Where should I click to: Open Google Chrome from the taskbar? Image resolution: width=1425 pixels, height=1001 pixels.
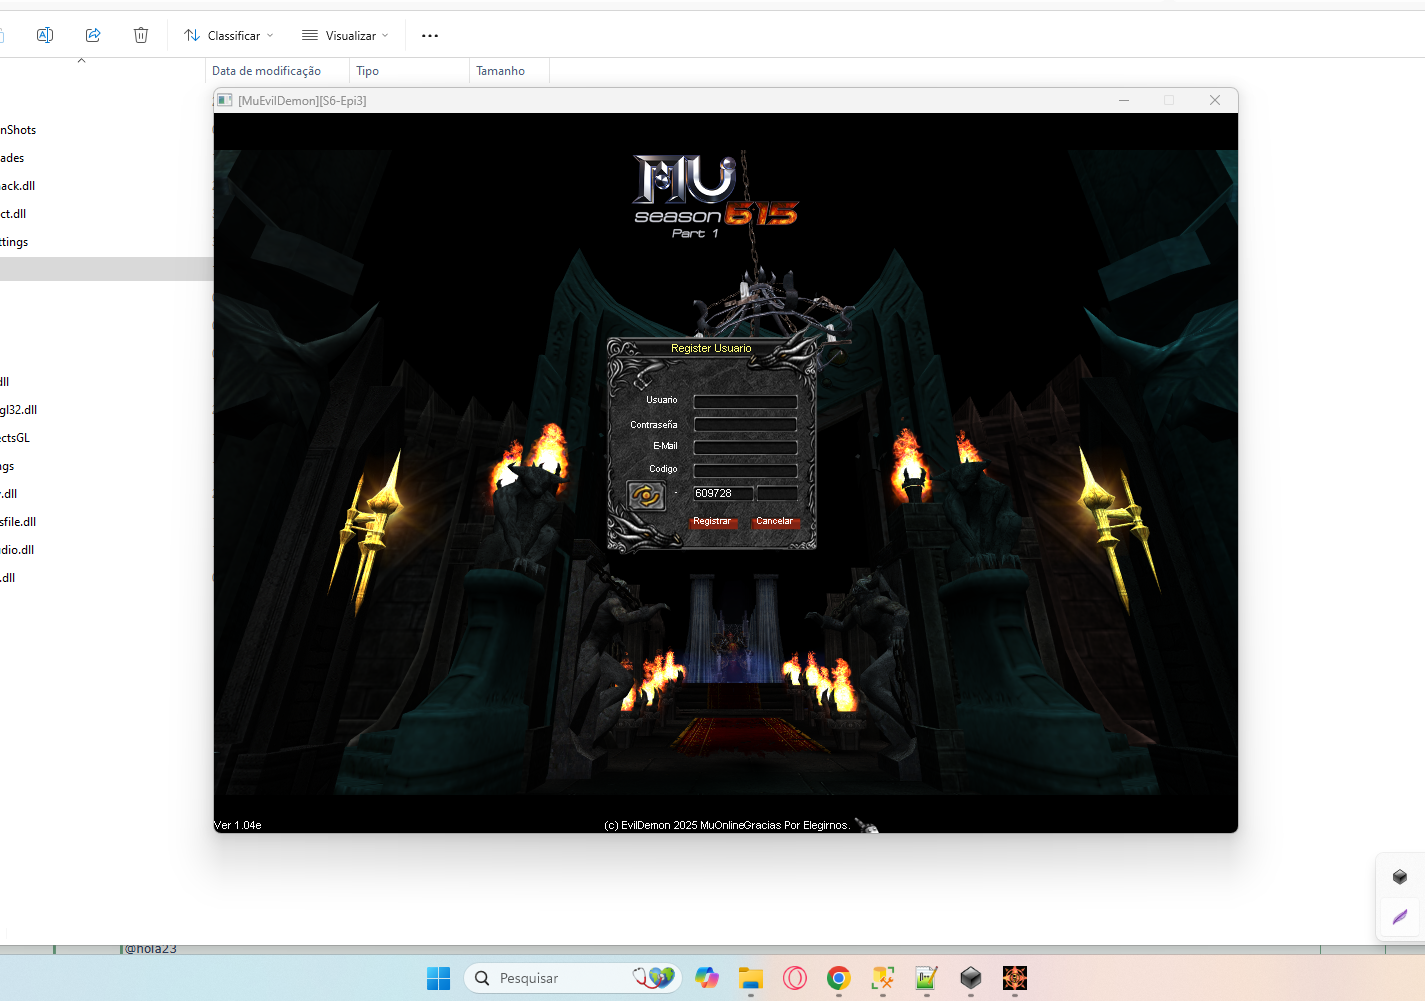pos(839,978)
